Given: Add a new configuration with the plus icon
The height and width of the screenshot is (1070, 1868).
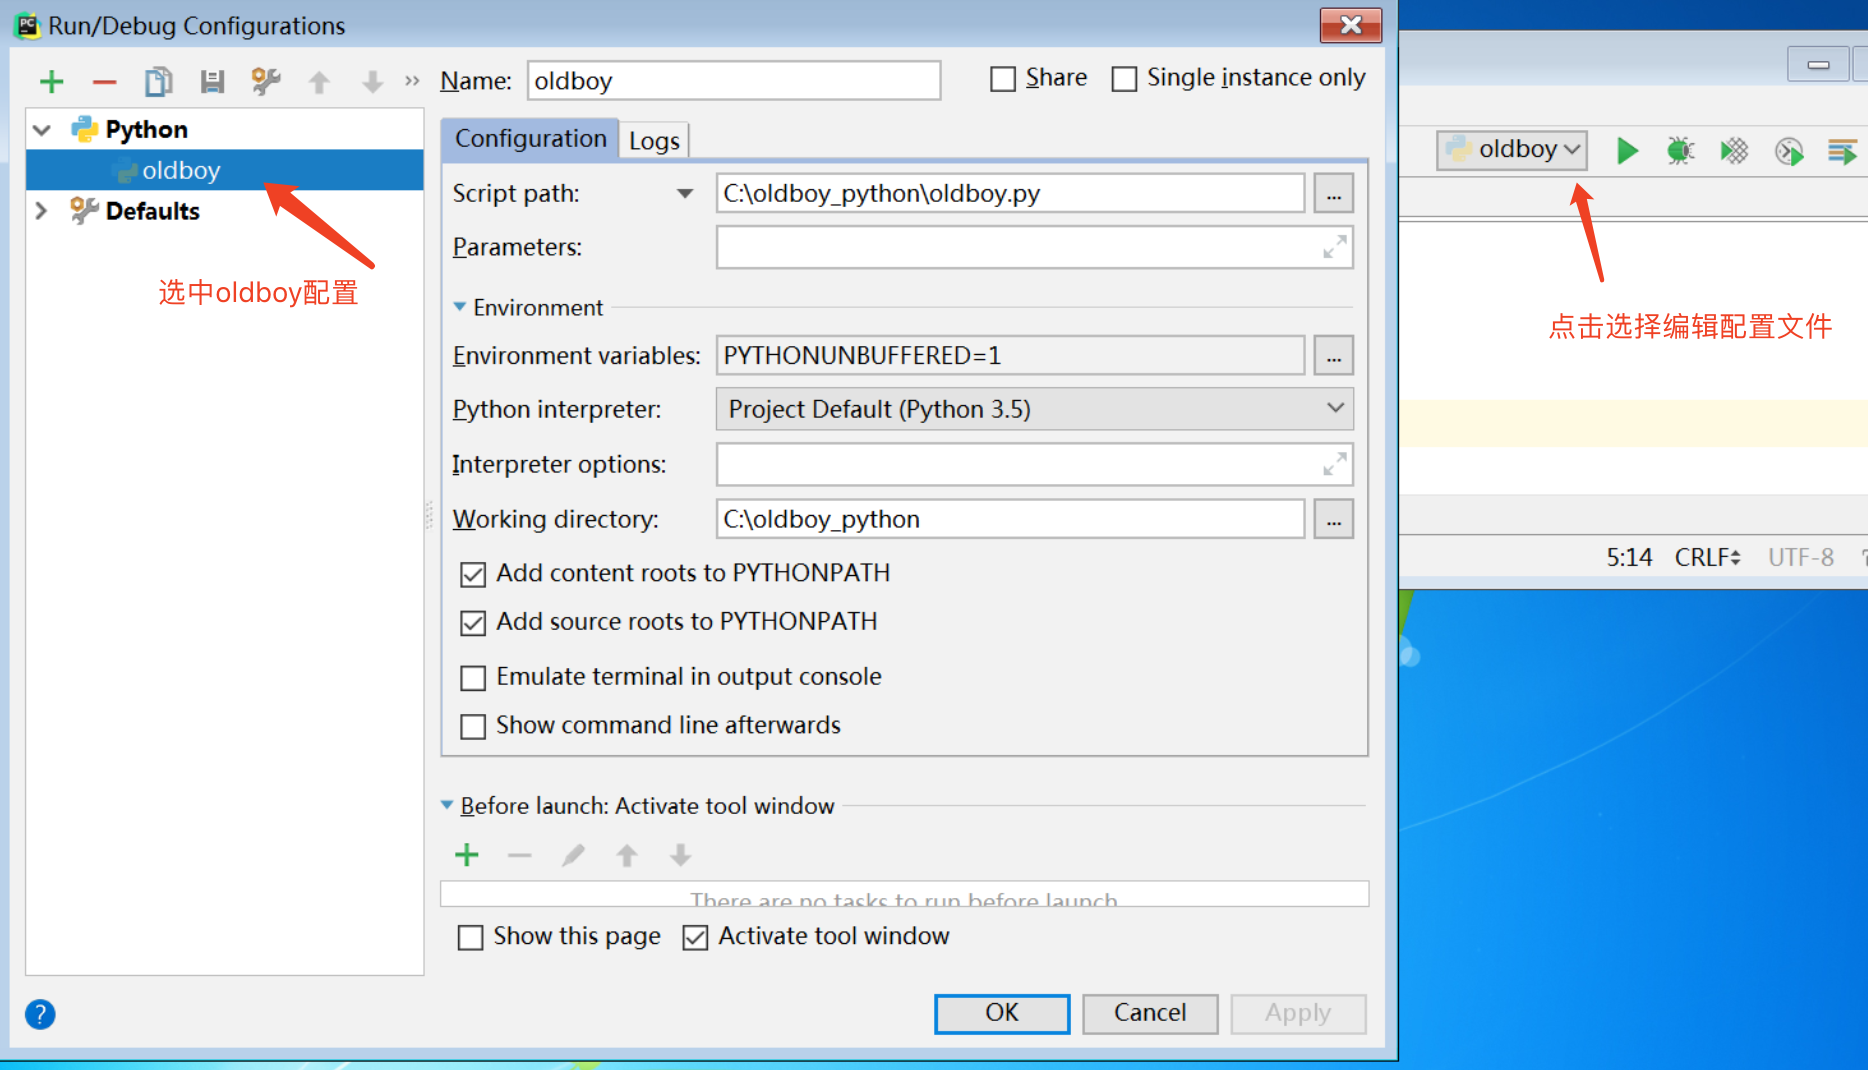Looking at the screenshot, I should click(51, 81).
